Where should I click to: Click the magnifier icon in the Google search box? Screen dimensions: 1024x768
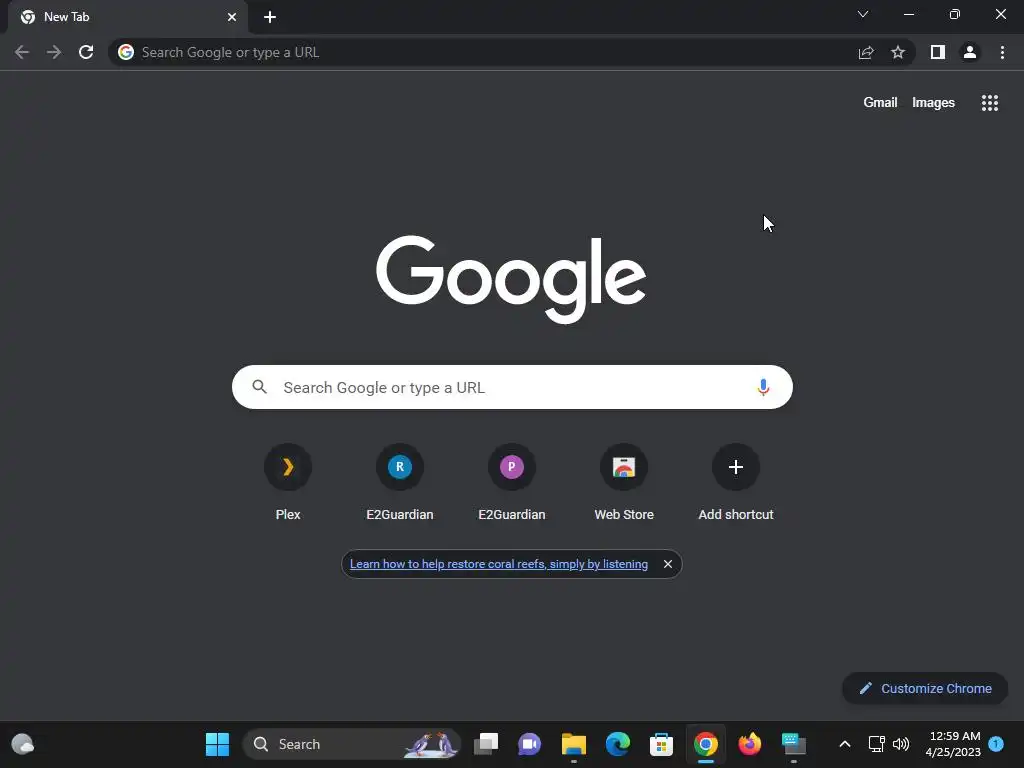point(259,387)
